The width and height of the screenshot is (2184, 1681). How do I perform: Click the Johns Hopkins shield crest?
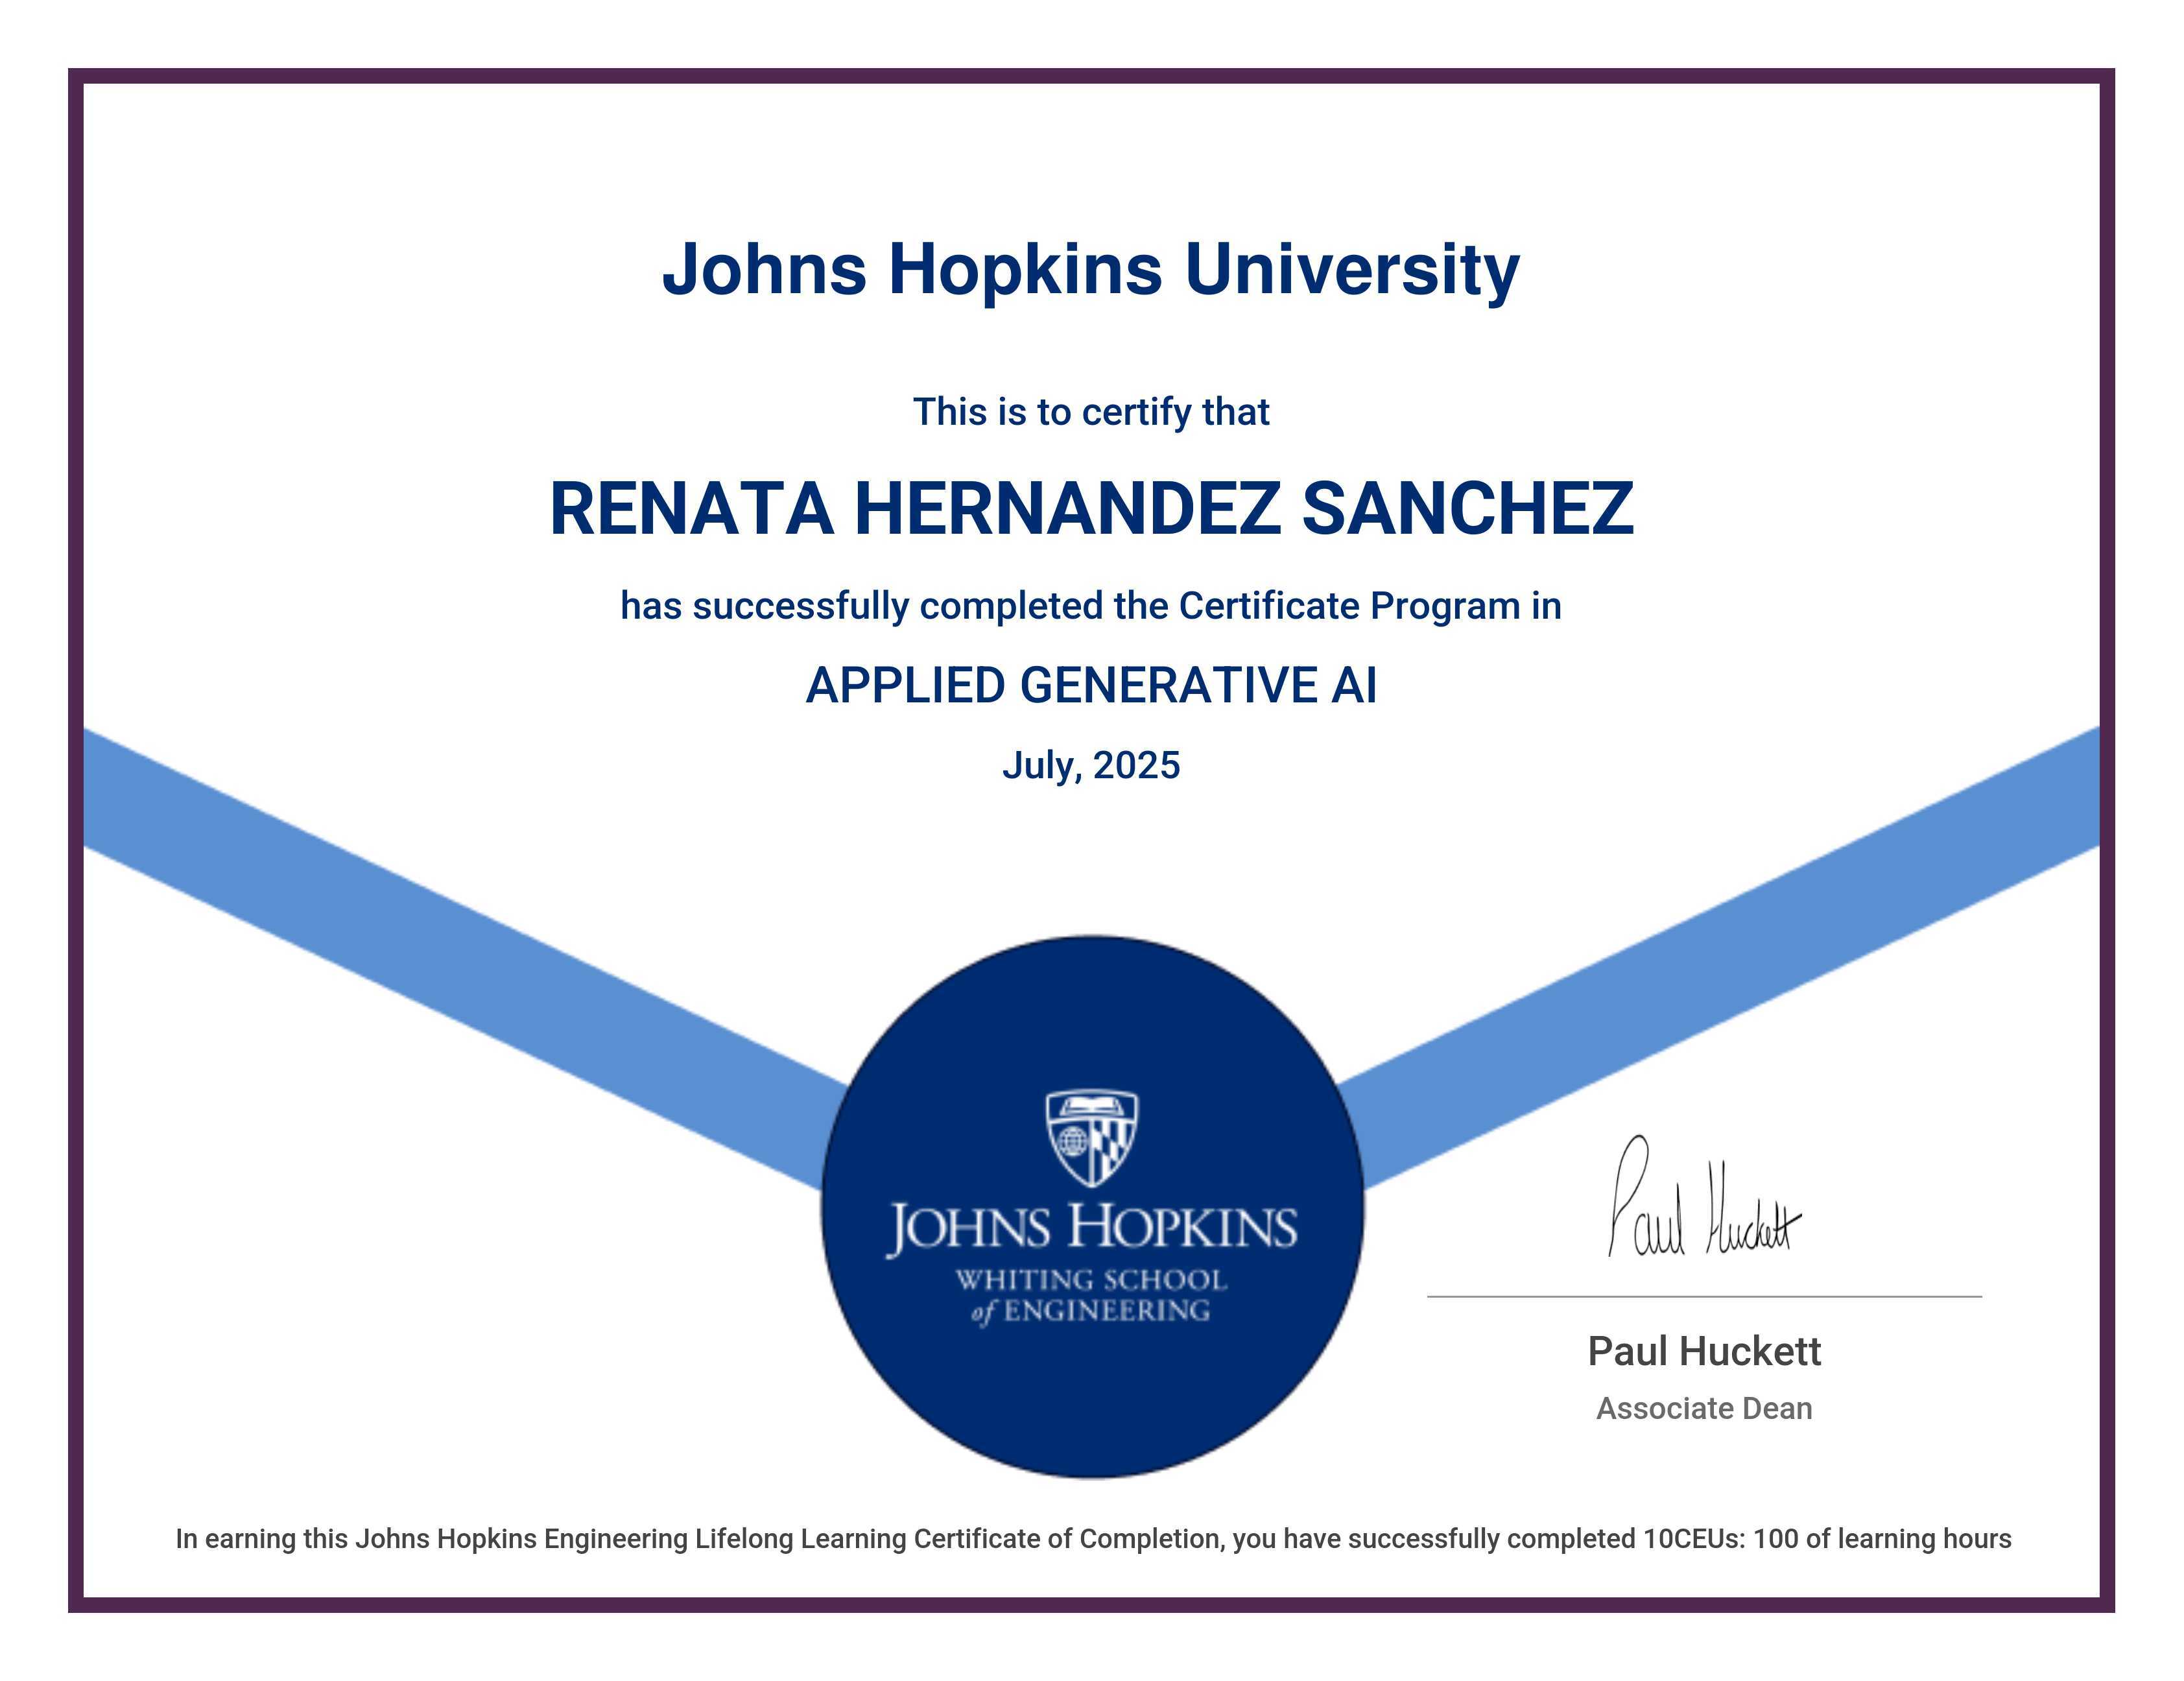point(1092,1138)
